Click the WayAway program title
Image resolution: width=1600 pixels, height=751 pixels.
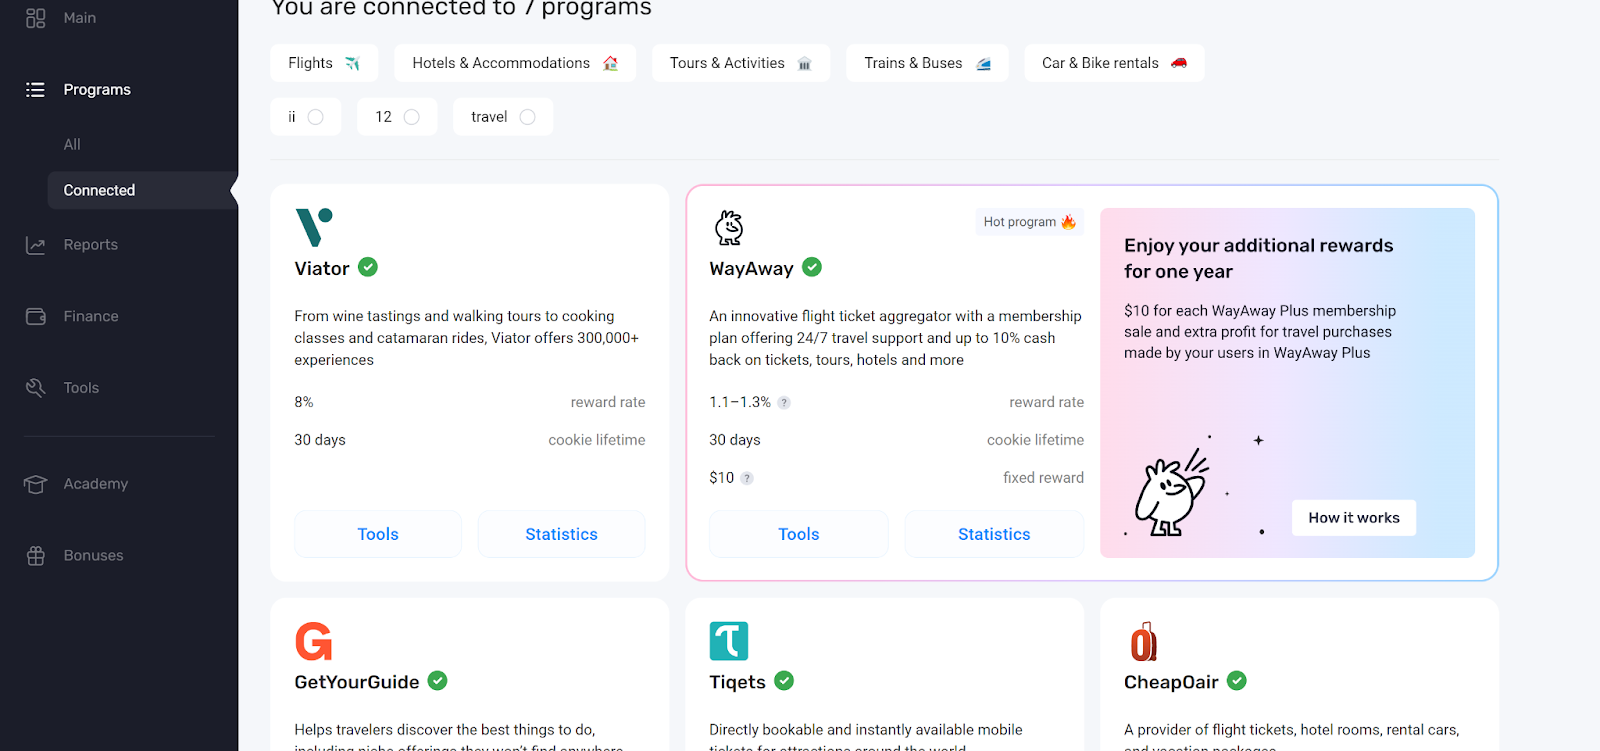751,268
